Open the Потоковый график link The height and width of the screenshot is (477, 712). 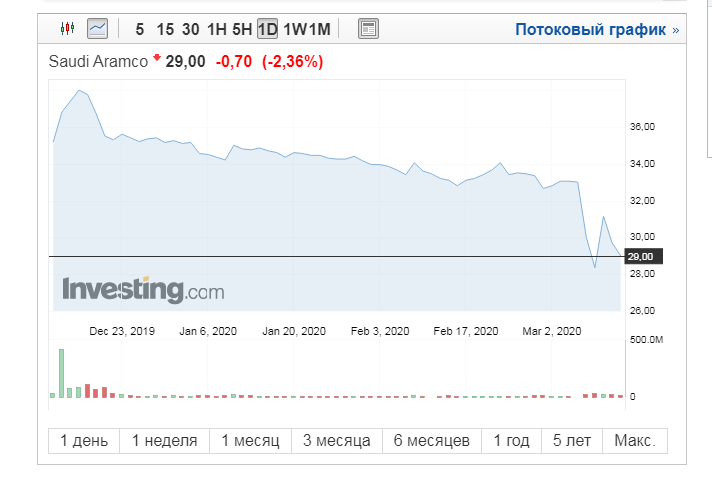point(597,30)
